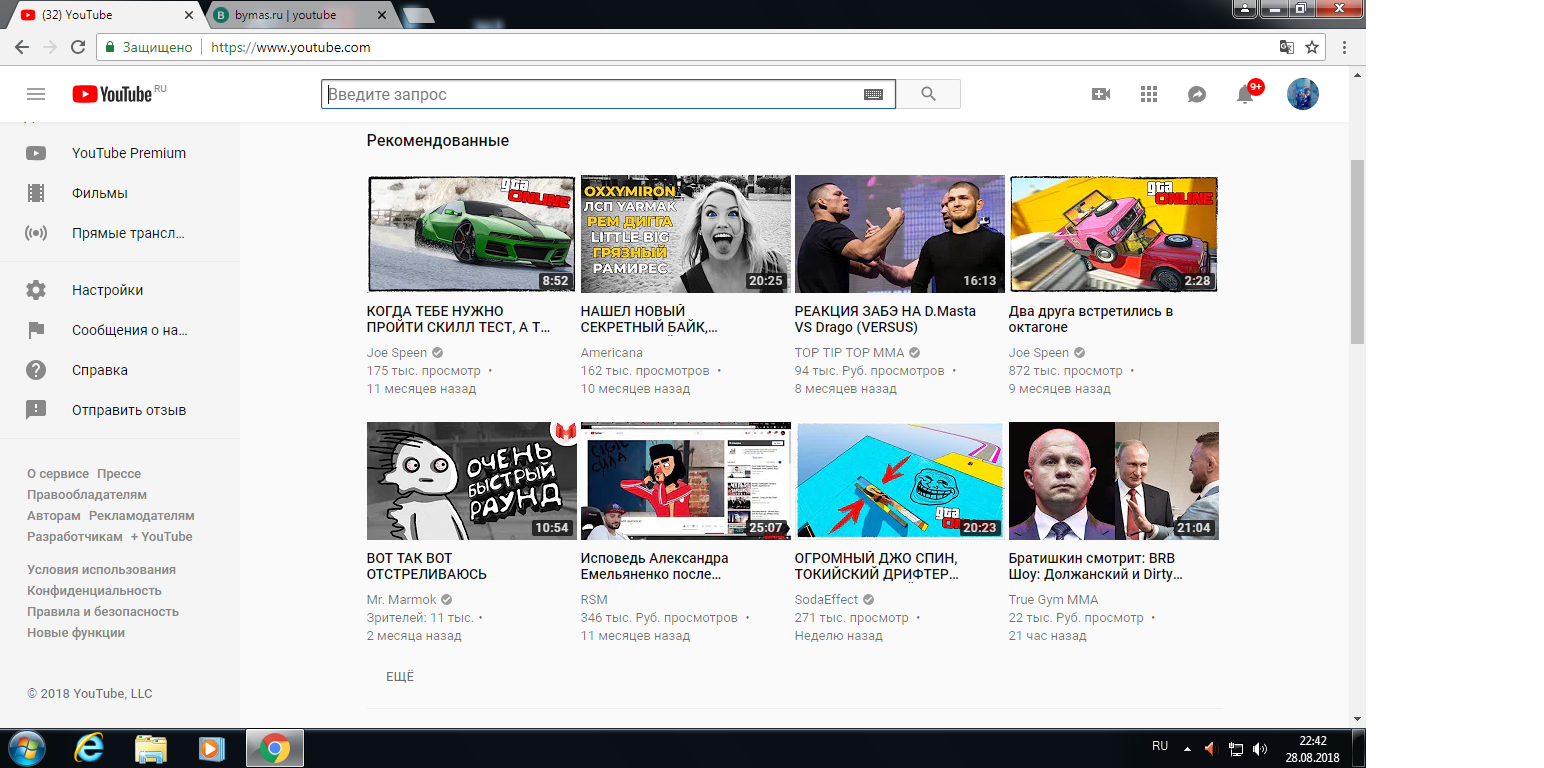Click the user avatar in header
This screenshot has height=768, width=1544.
(x=1302, y=94)
